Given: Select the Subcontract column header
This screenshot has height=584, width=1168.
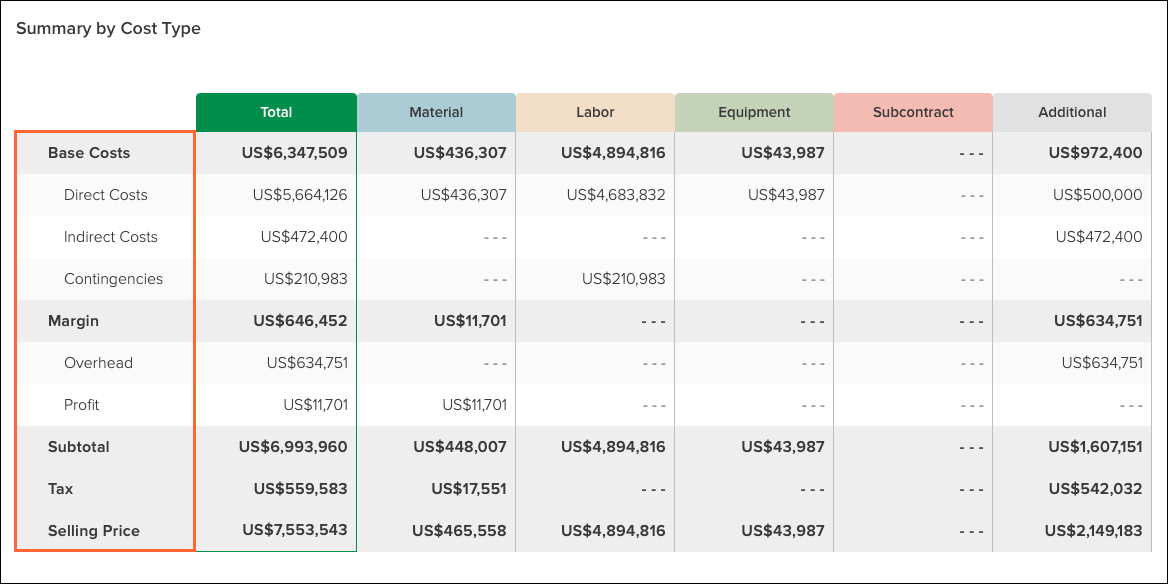Looking at the screenshot, I should [x=913, y=112].
